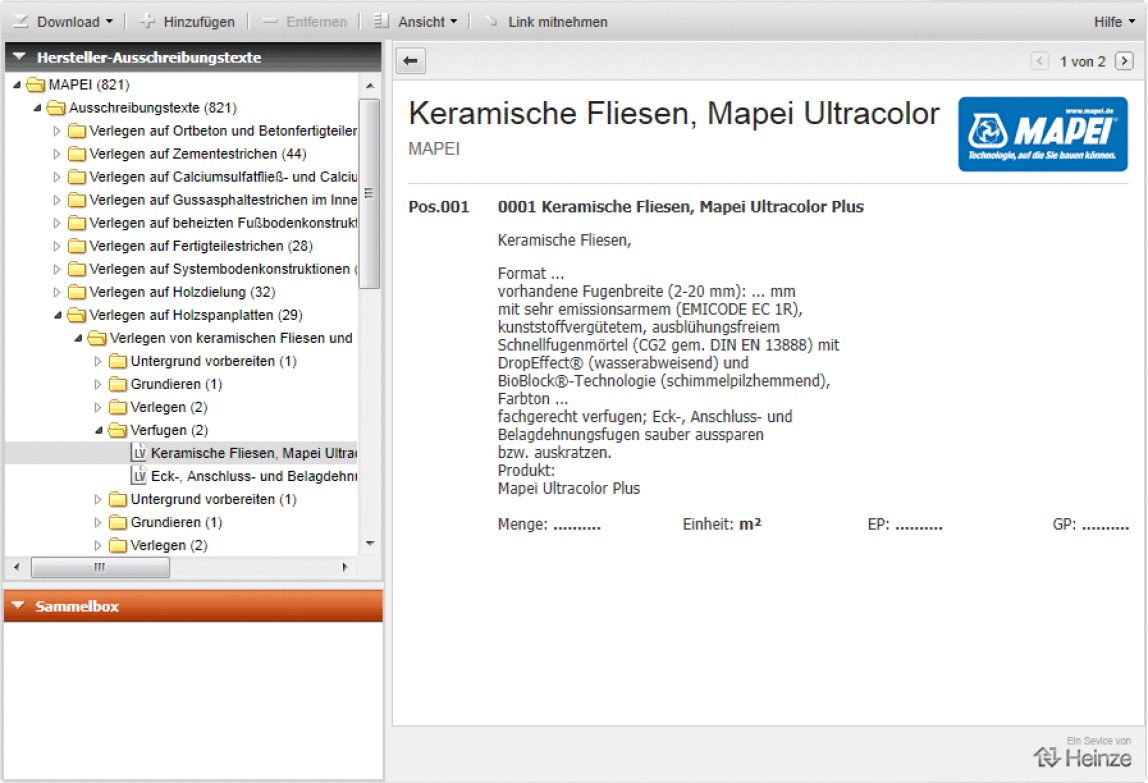Expand Verlegen auf Ortbeton folder
This screenshot has height=783, width=1148.
tap(57, 131)
